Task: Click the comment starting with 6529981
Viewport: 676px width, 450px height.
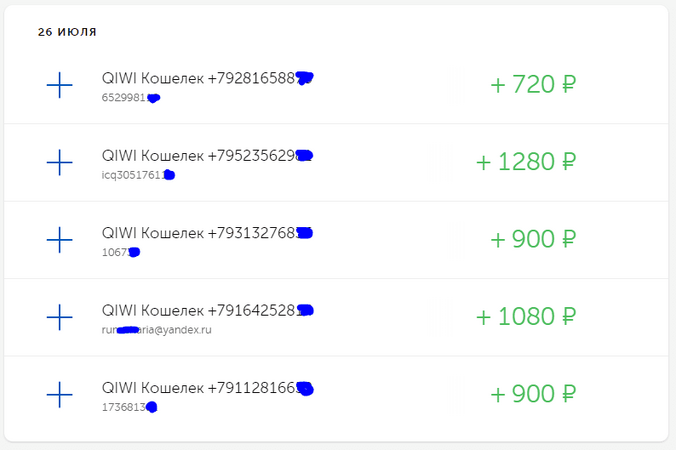Action: (x=131, y=98)
